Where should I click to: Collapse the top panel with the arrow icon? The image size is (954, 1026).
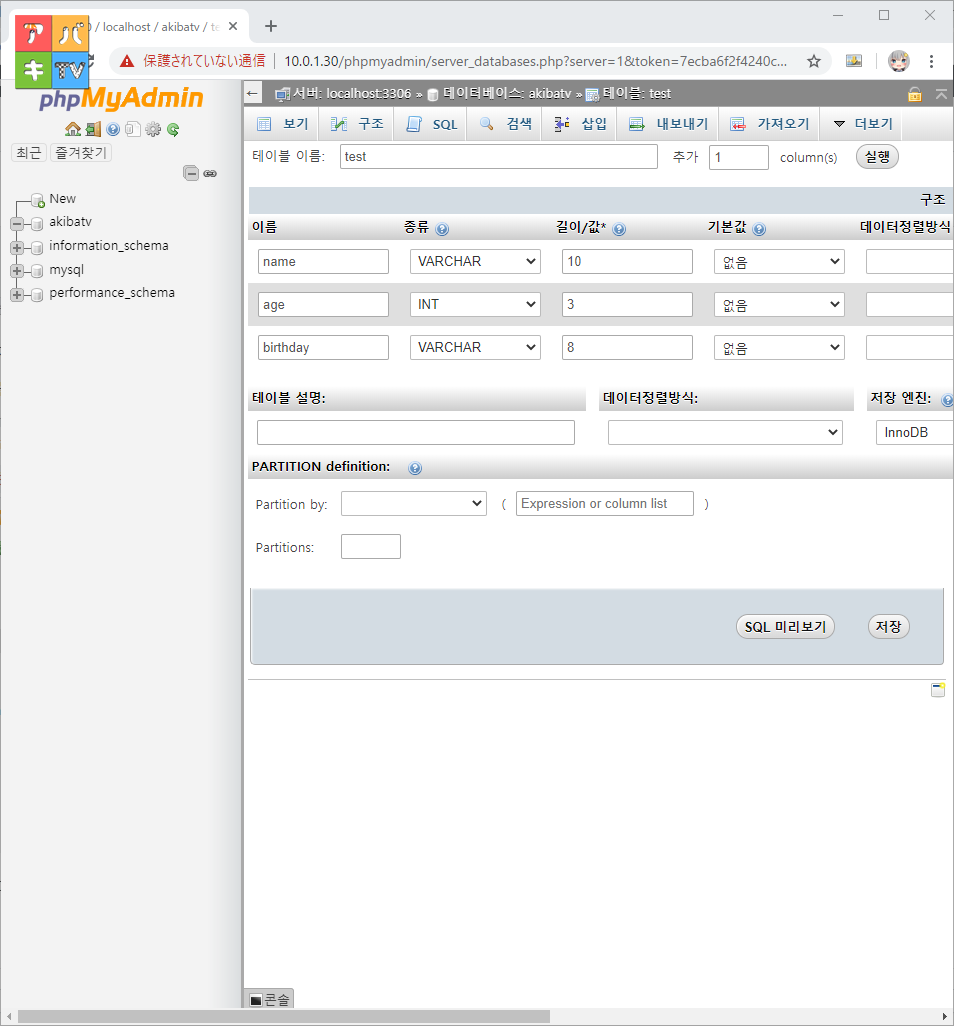(941, 93)
